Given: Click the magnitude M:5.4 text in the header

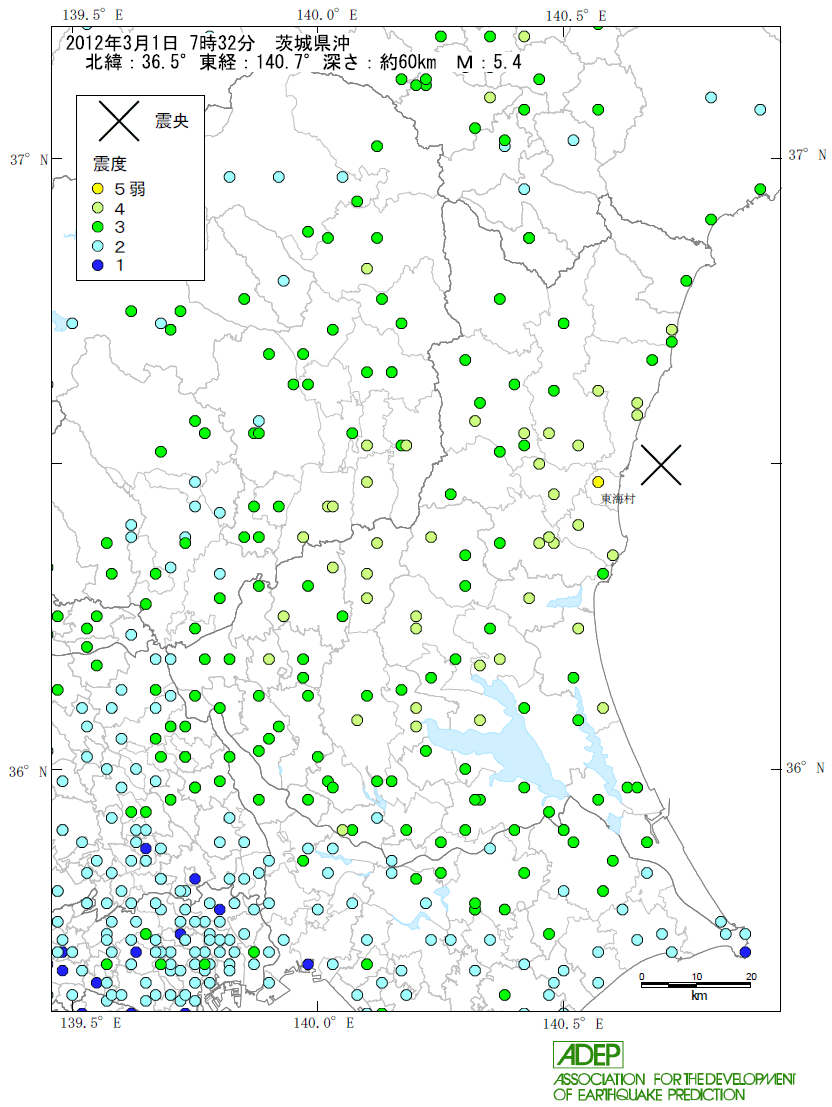Looking at the screenshot, I should 488,62.
